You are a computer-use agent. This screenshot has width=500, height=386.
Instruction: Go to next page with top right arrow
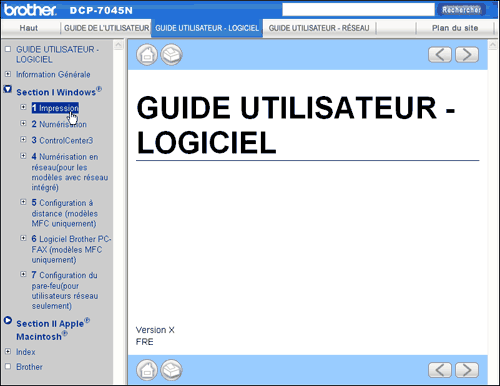pyautogui.click(x=467, y=55)
